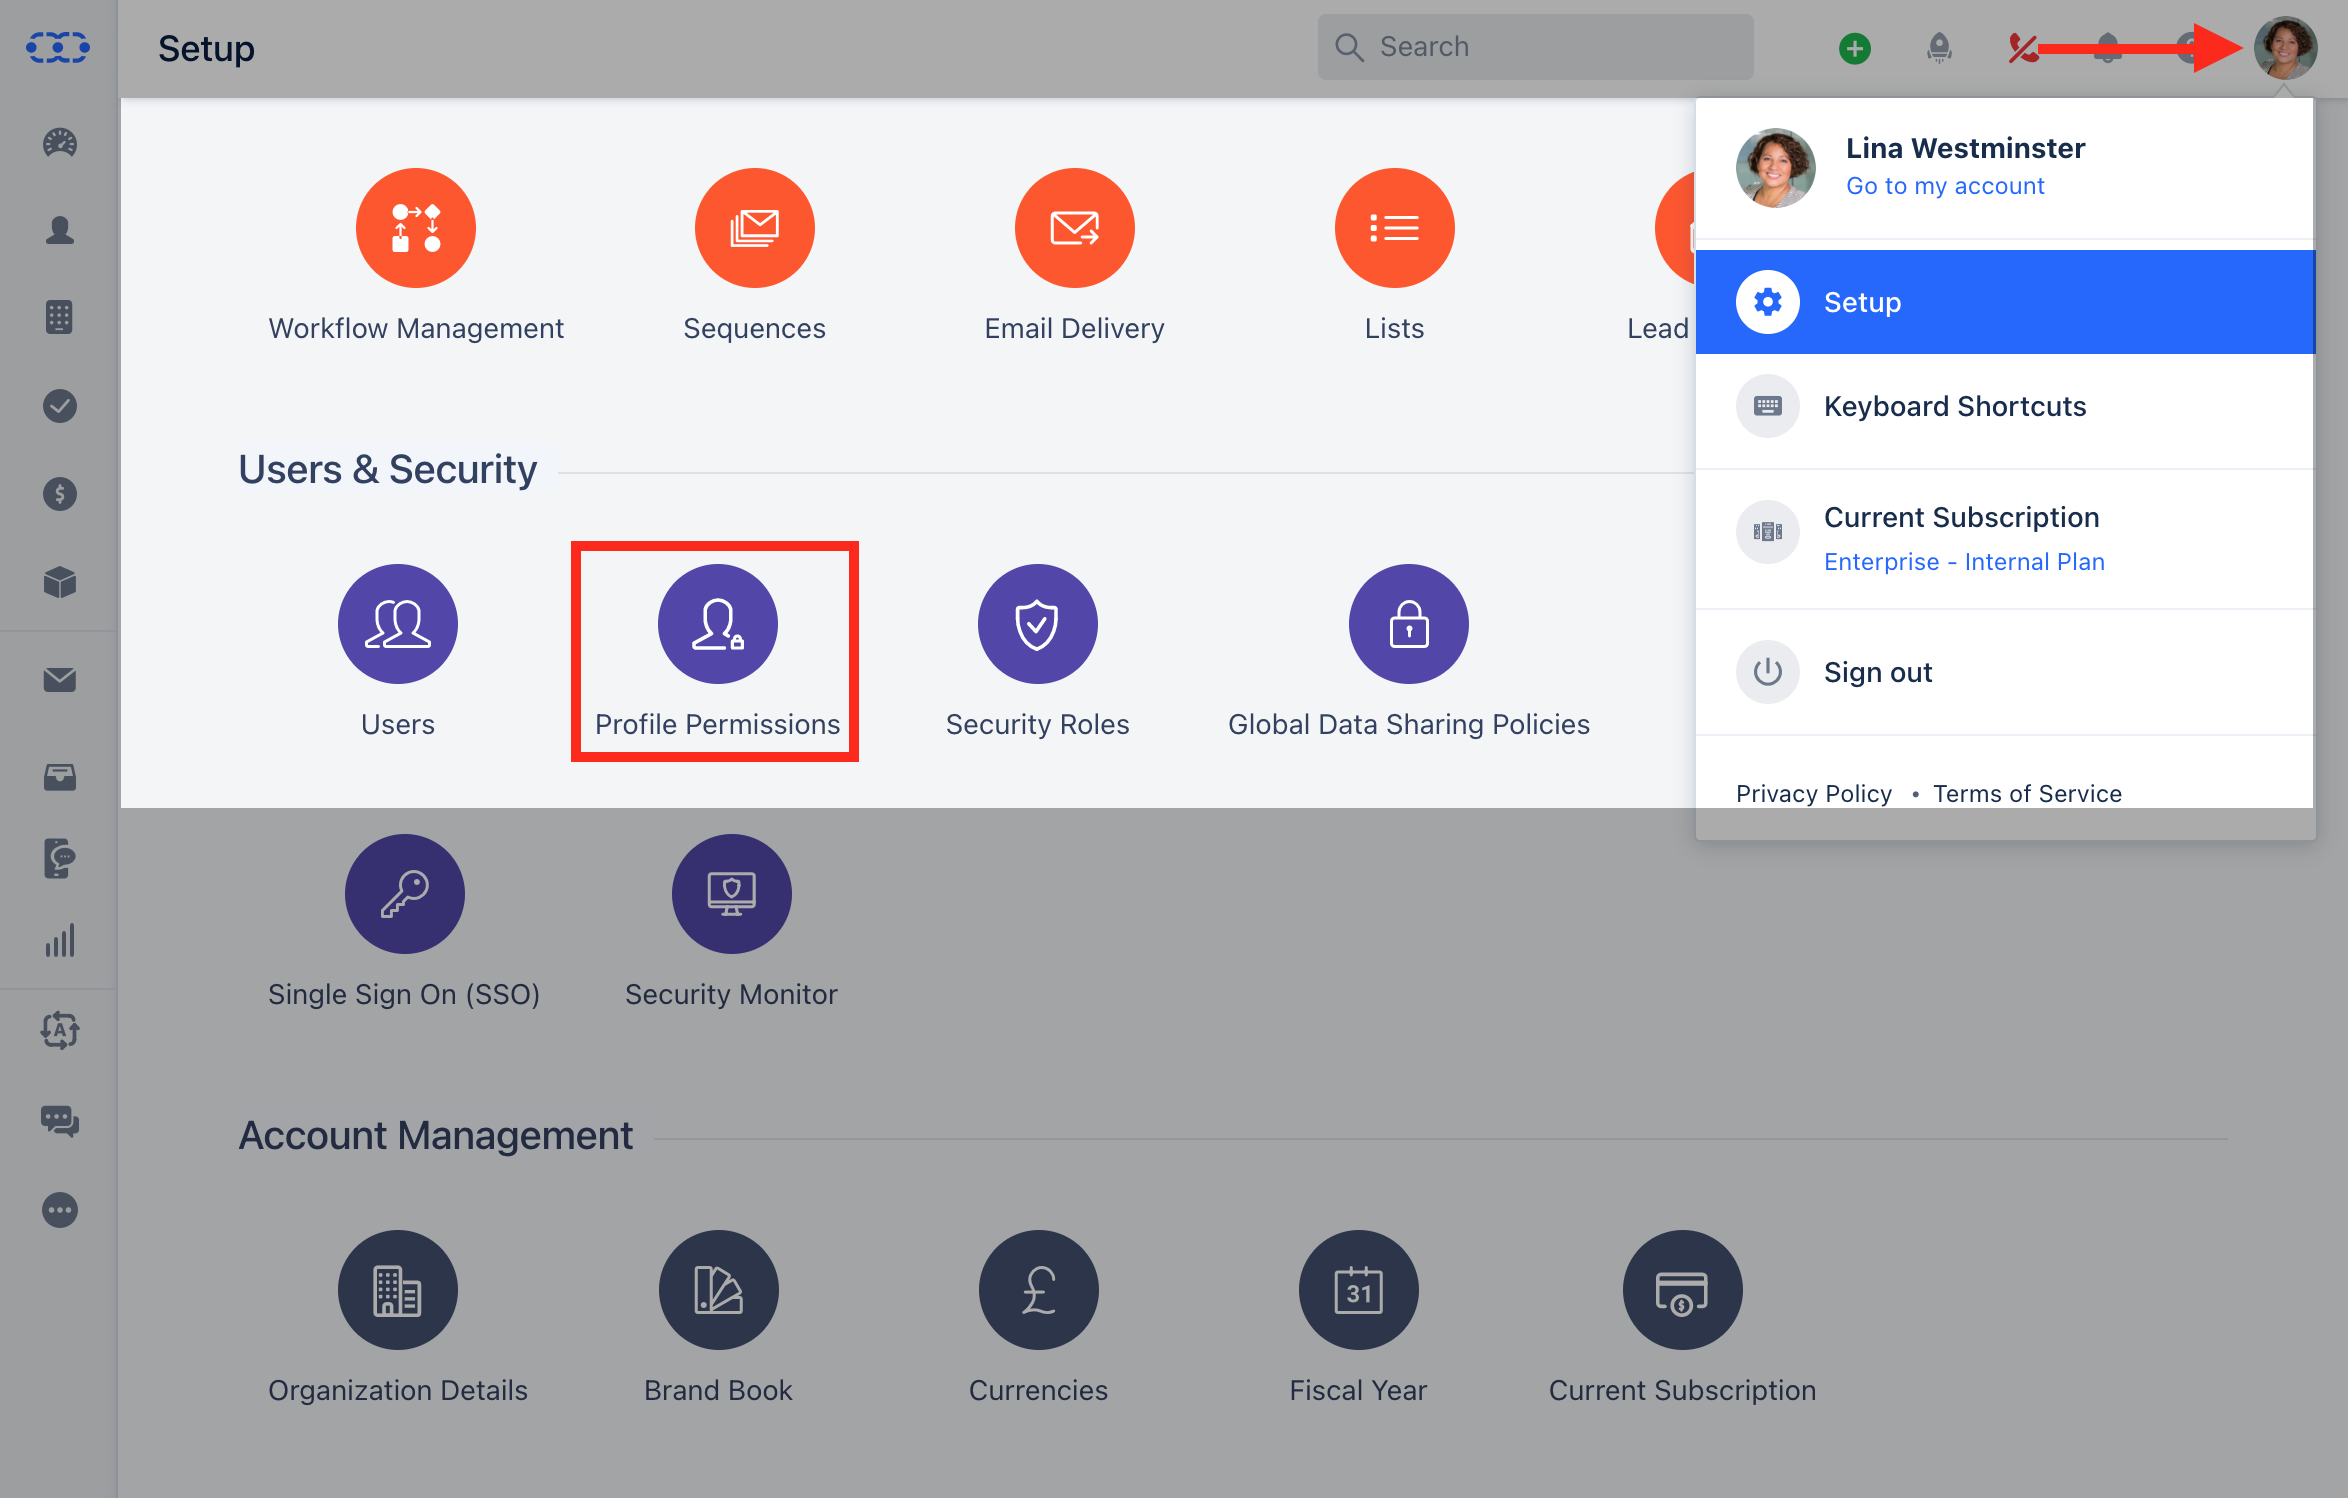Screen dimensions: 2348x1498
Task: Open Security Roles
Action: [x=1038, y=624]
